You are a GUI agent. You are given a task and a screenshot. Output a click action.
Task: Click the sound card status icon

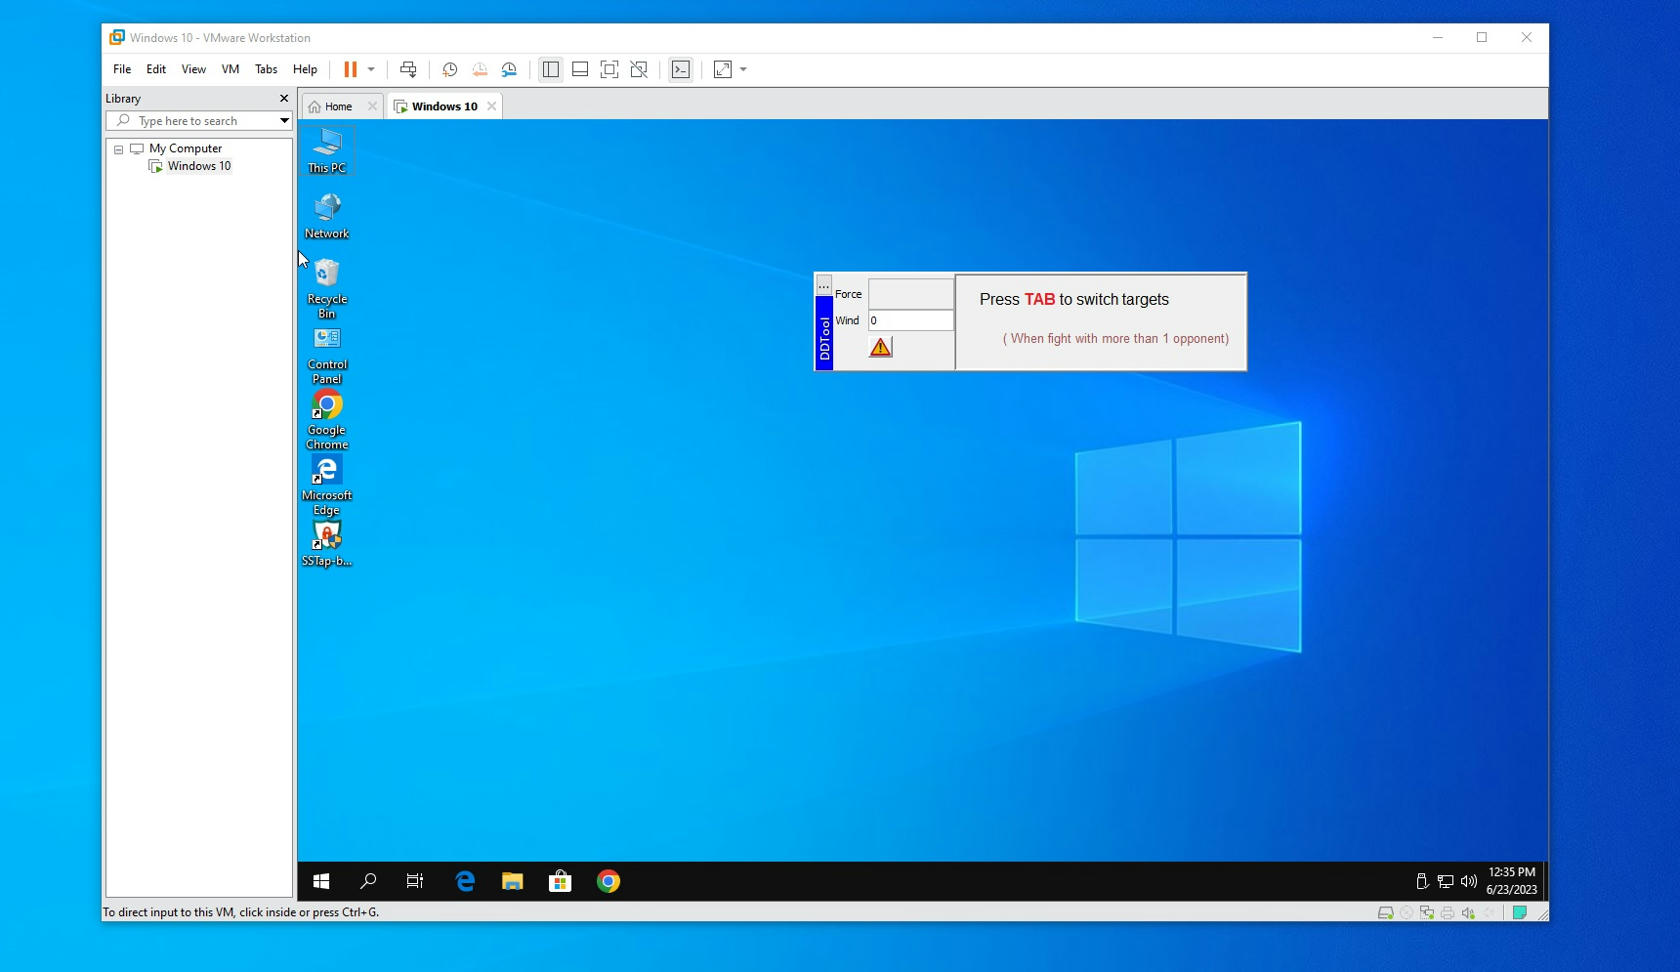pyautogui.click(x=1468, y=913)
